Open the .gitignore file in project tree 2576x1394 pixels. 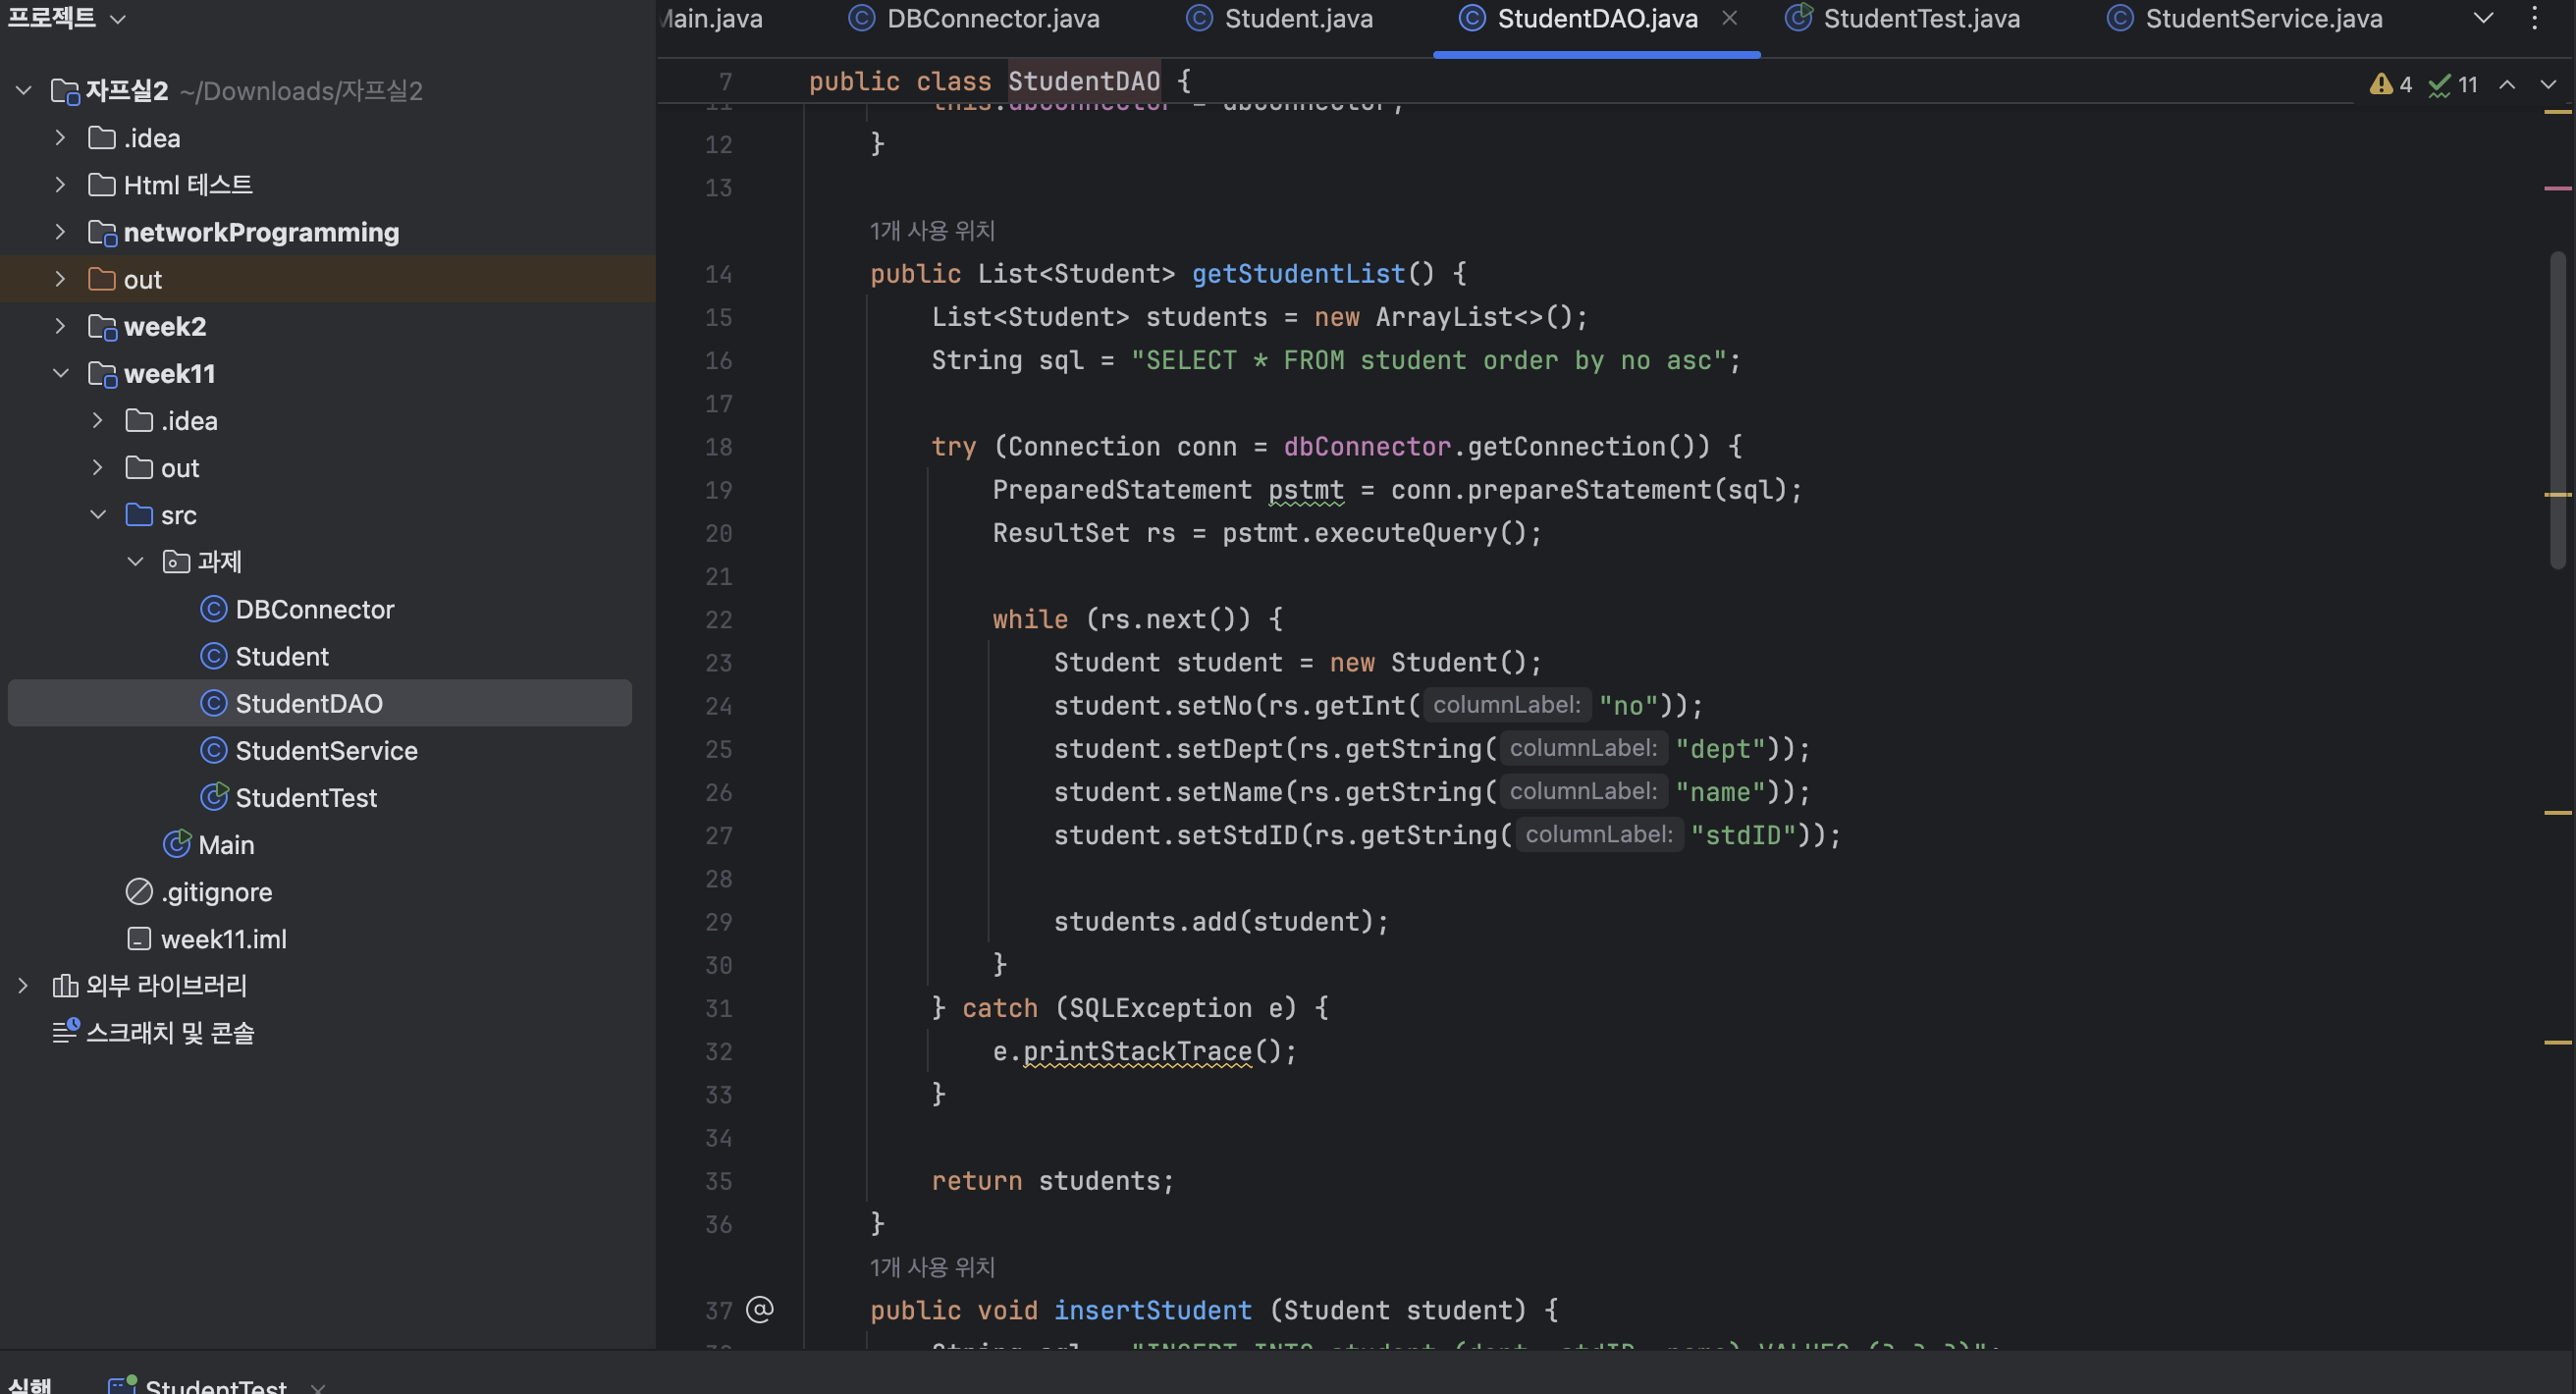(x=216, y=892)
